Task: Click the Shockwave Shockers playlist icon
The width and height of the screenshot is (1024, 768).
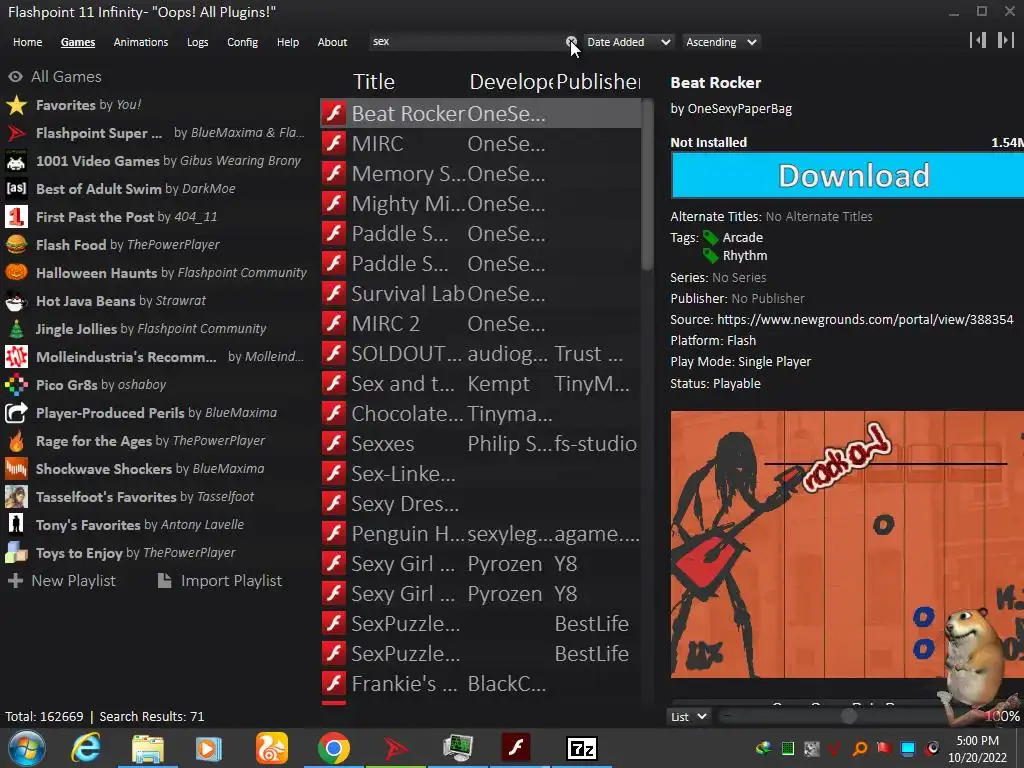Action: 16,469
